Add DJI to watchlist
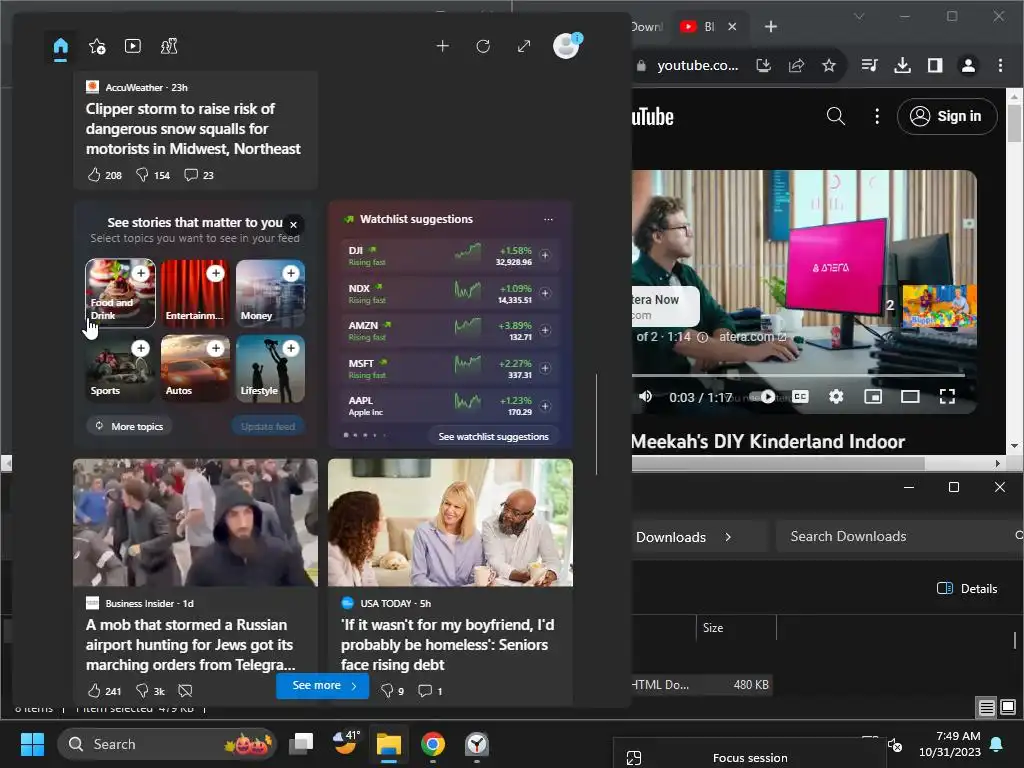This screenshot has height=768, width=1024. point(545,255)
